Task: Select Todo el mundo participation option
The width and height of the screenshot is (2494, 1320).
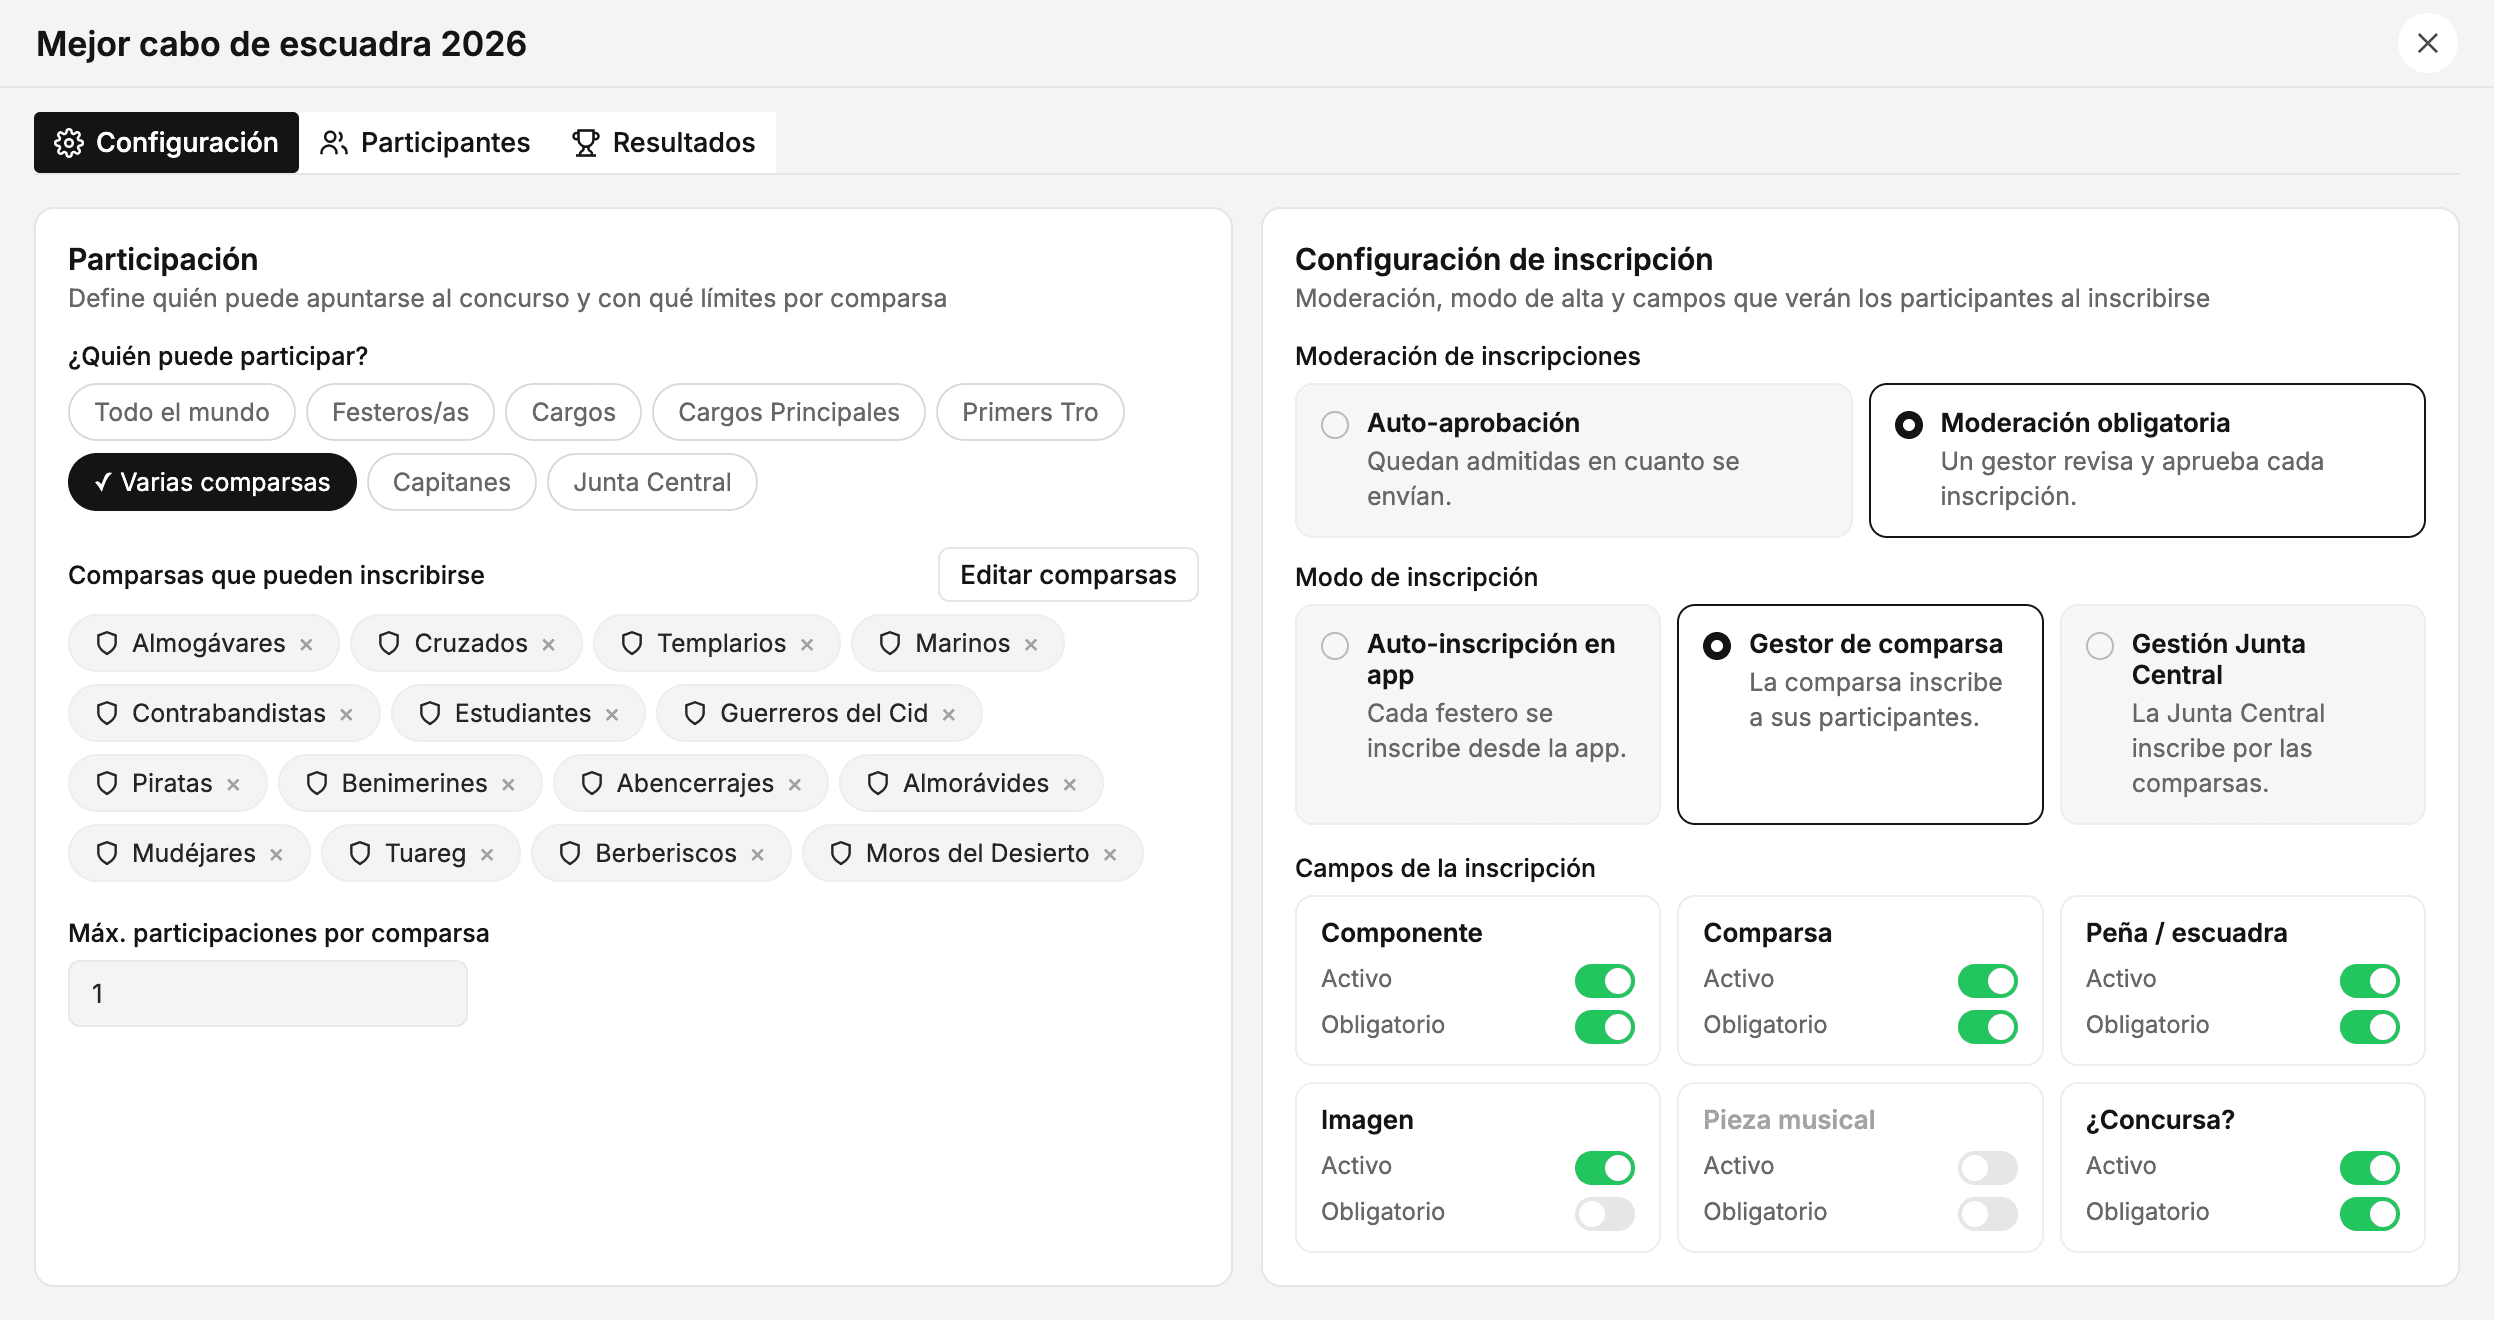Action: [x=182, y=412]
